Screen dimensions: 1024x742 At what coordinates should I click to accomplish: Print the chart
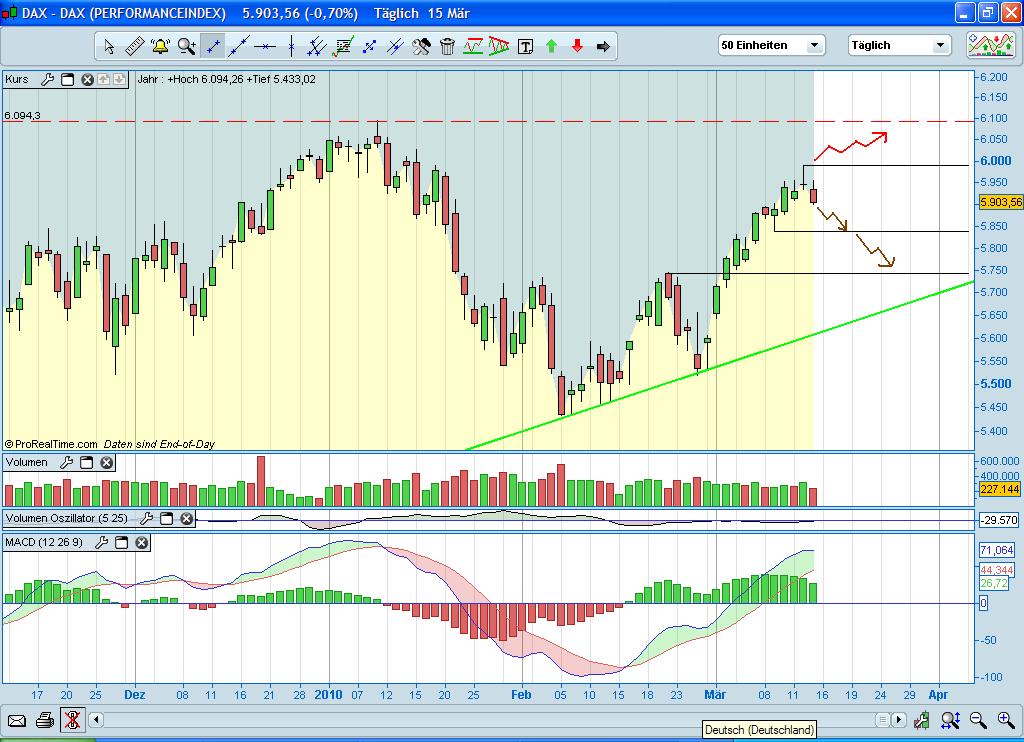click(44, 720)
